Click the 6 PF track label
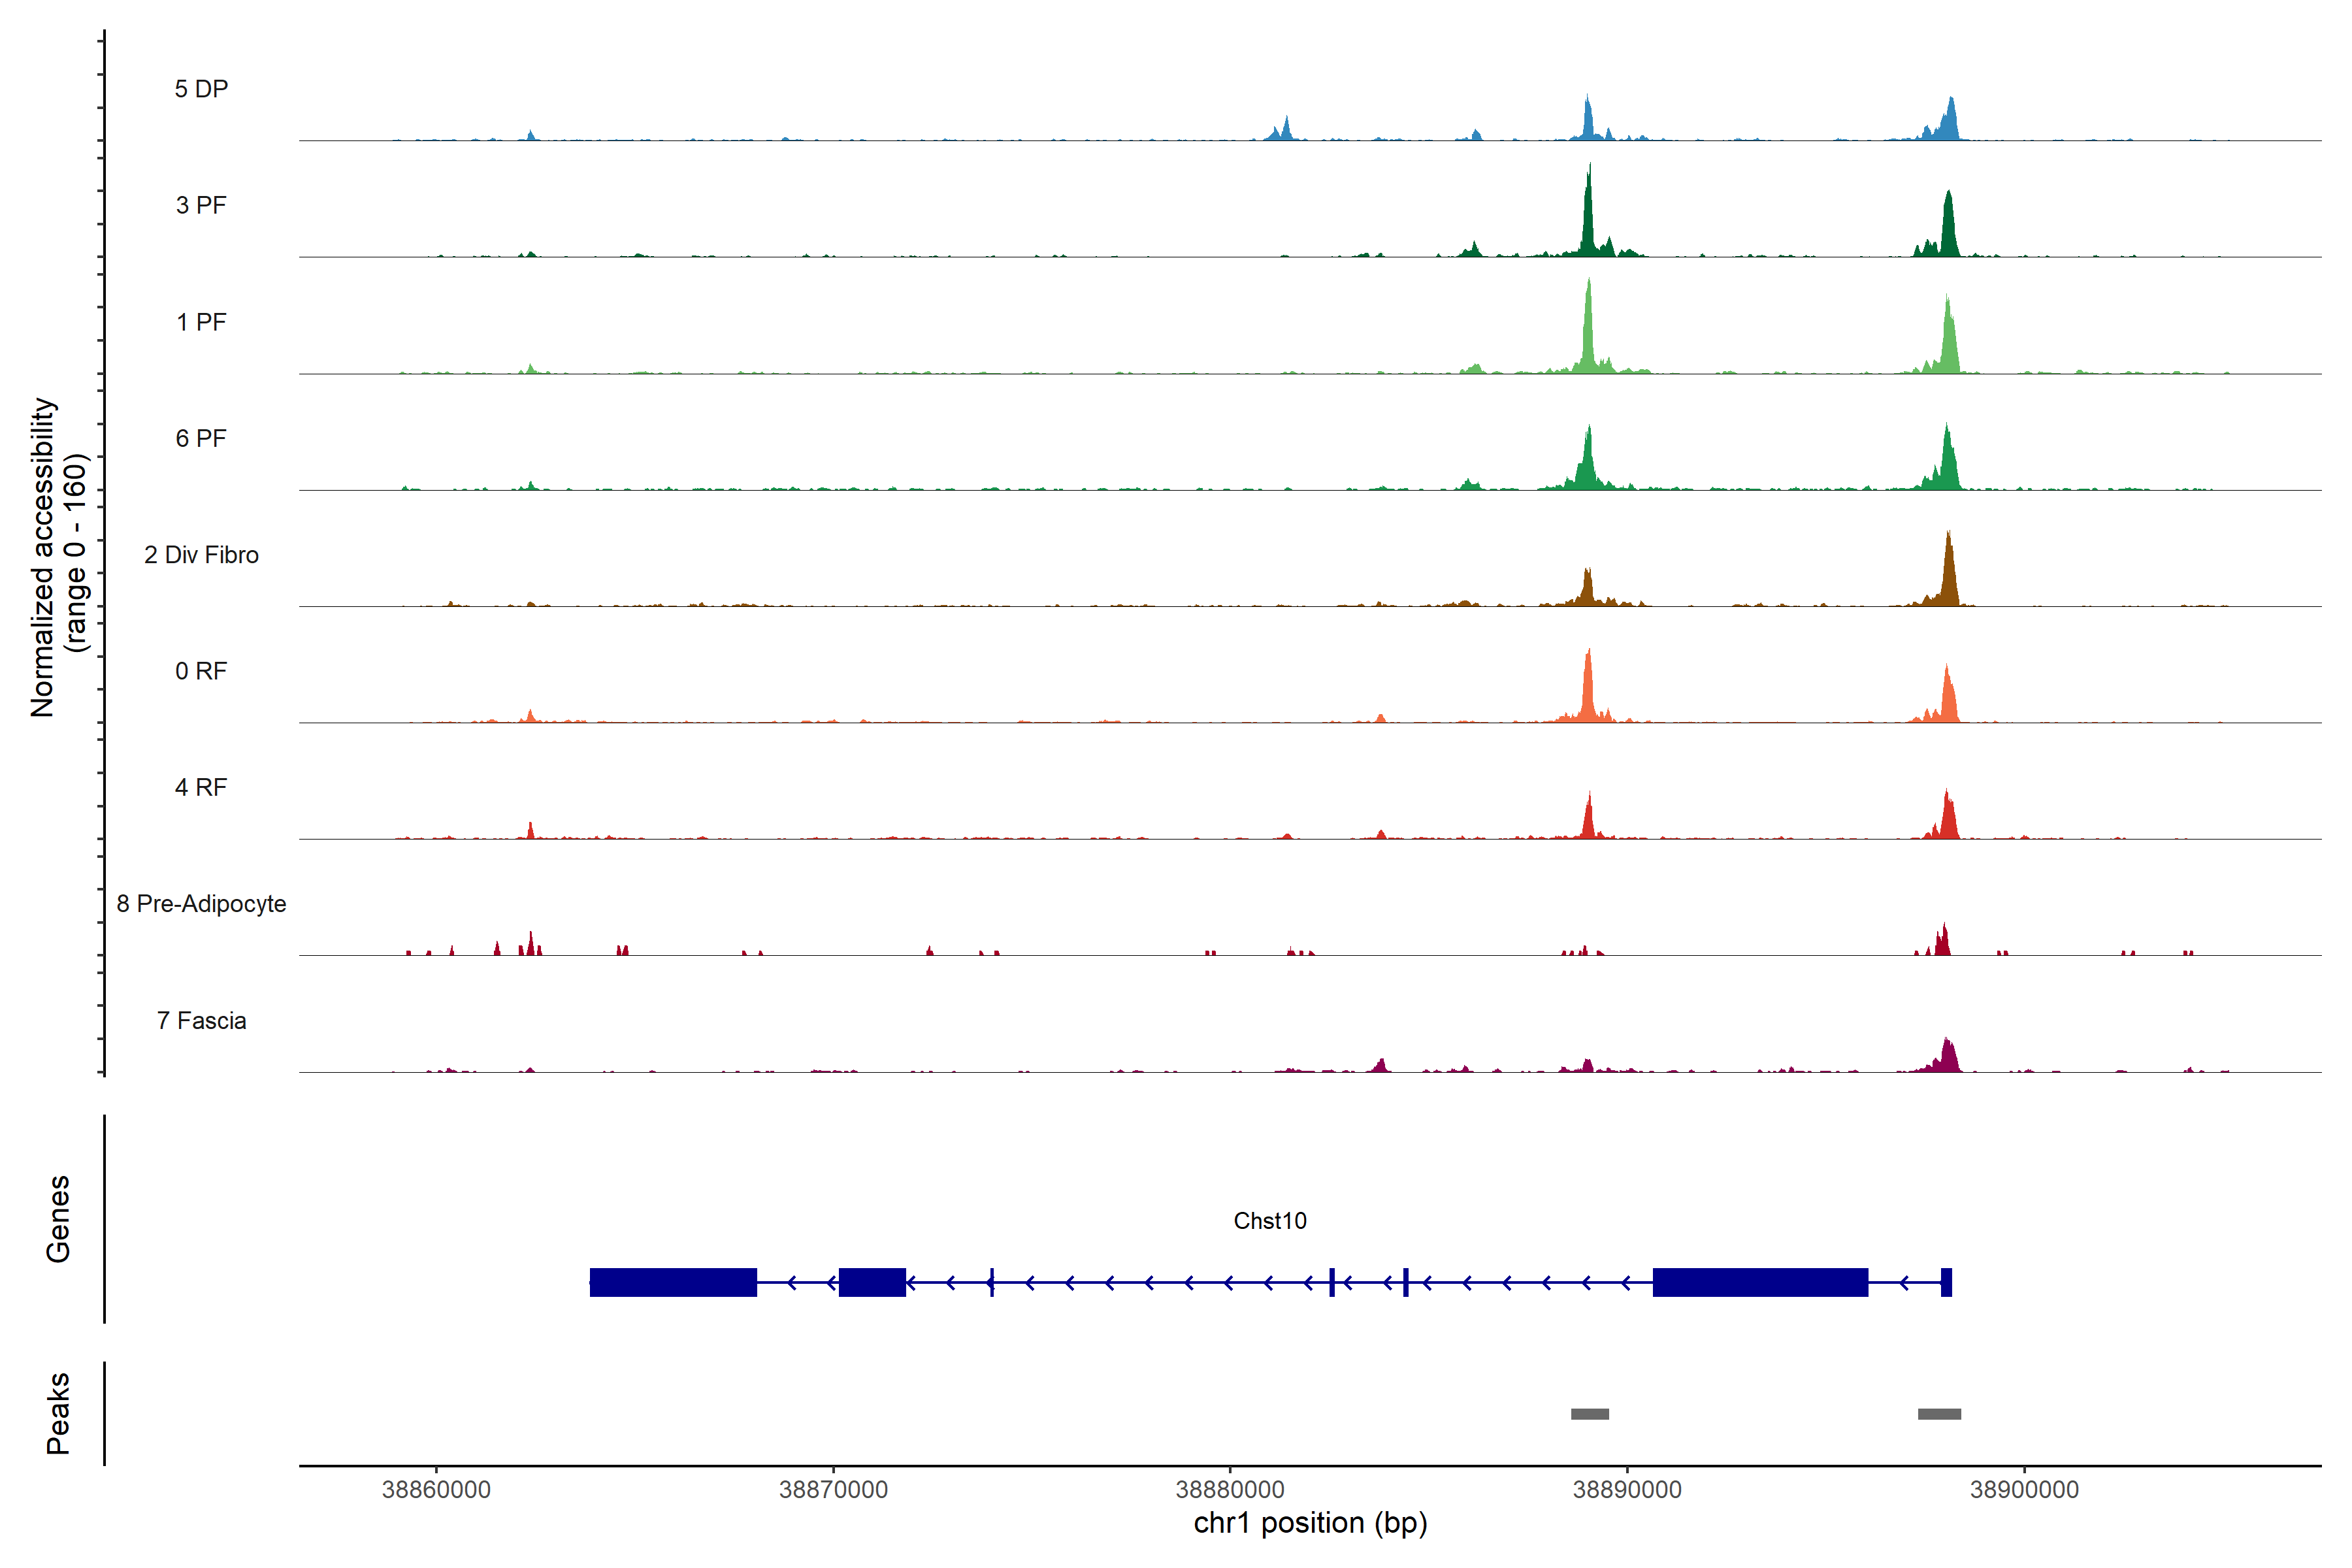The width and height of the screenshot is (2352, 1568). click(x=201, y=438)
